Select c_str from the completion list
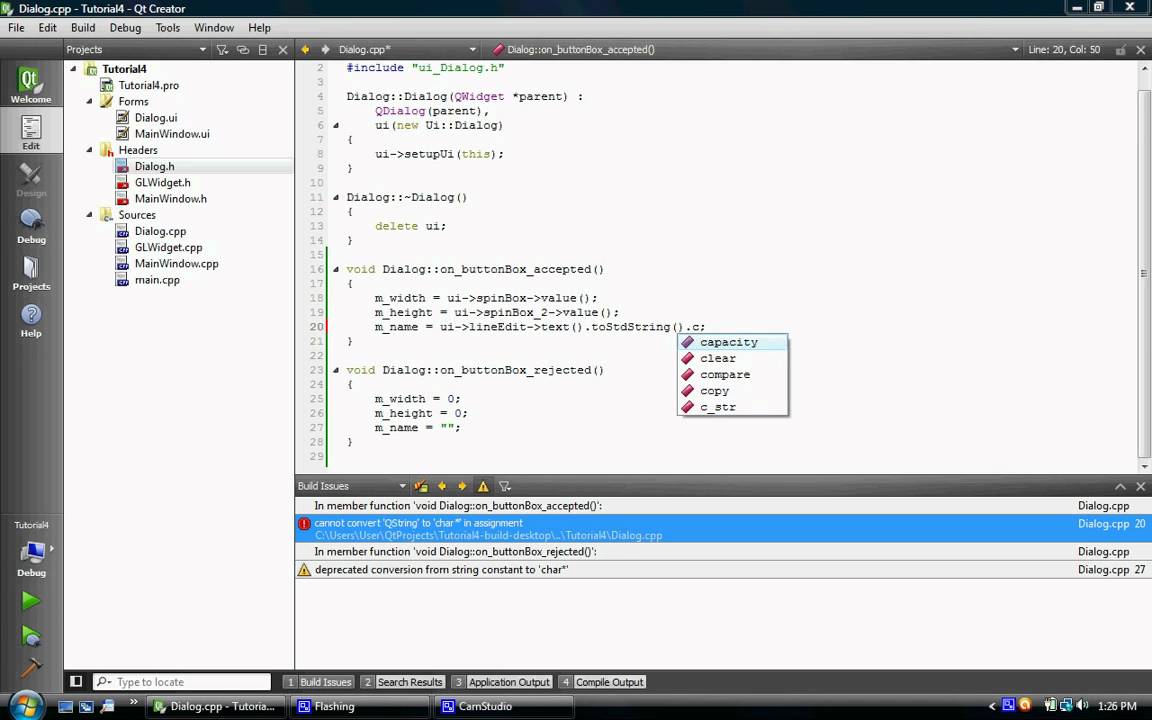The width and height of the screenshot is (1152, 720). (732, 406)
